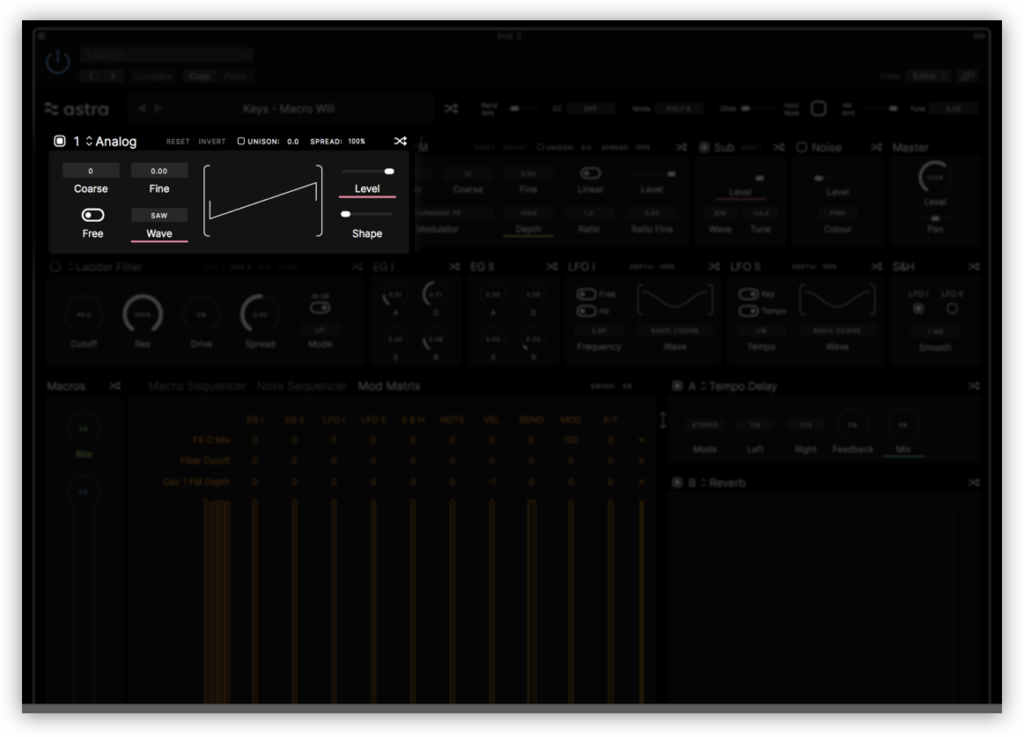Open the Keys - Macro Will preset browser
This screenshot has width=1024, height=737.
click(289, 108)
